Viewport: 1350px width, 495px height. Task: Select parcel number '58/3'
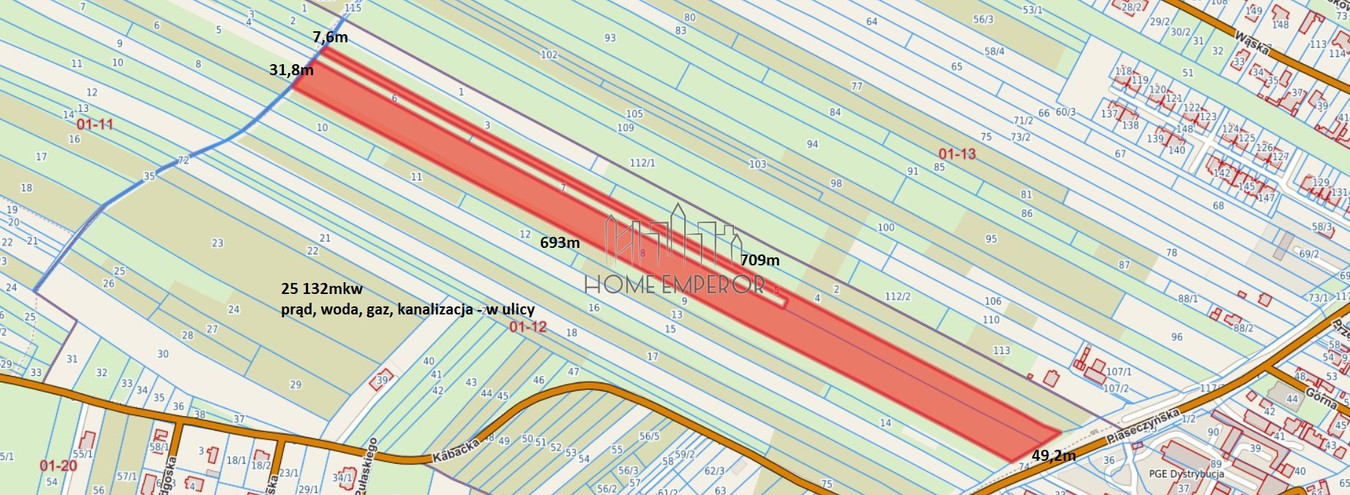click(x=1323, y=227)
